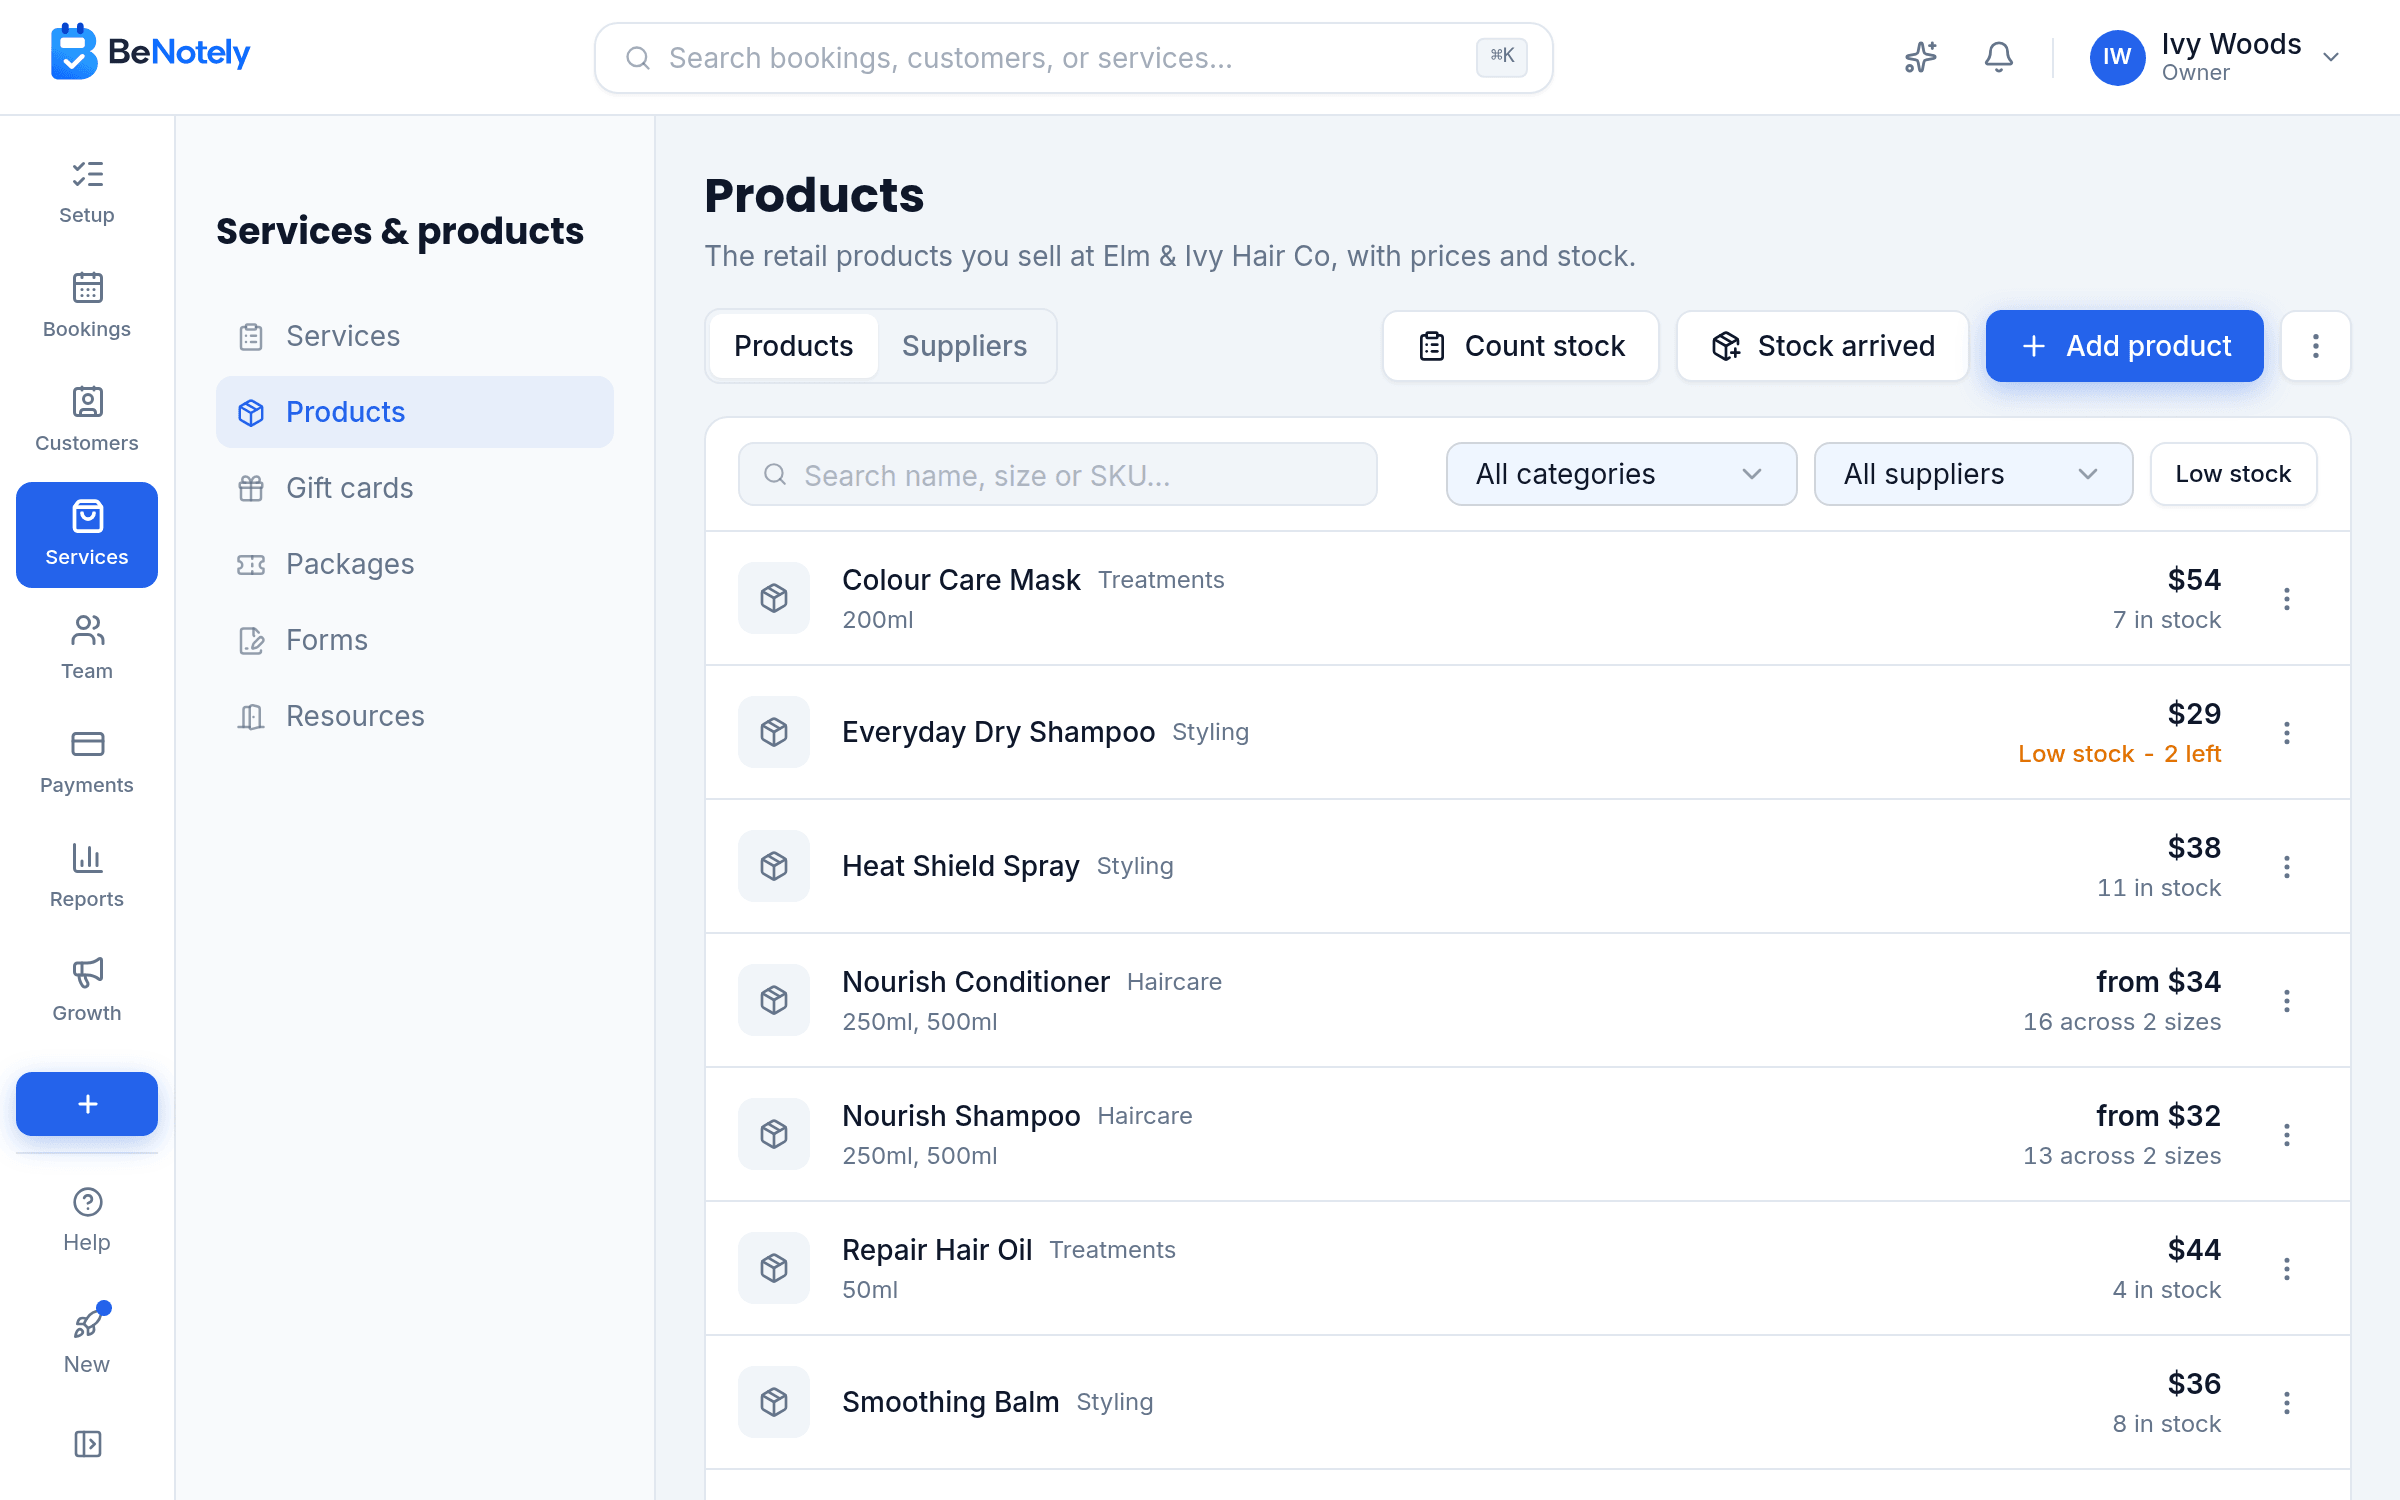Toggle the Low stock filter

pyautogui.click(x=2233, y=474)
